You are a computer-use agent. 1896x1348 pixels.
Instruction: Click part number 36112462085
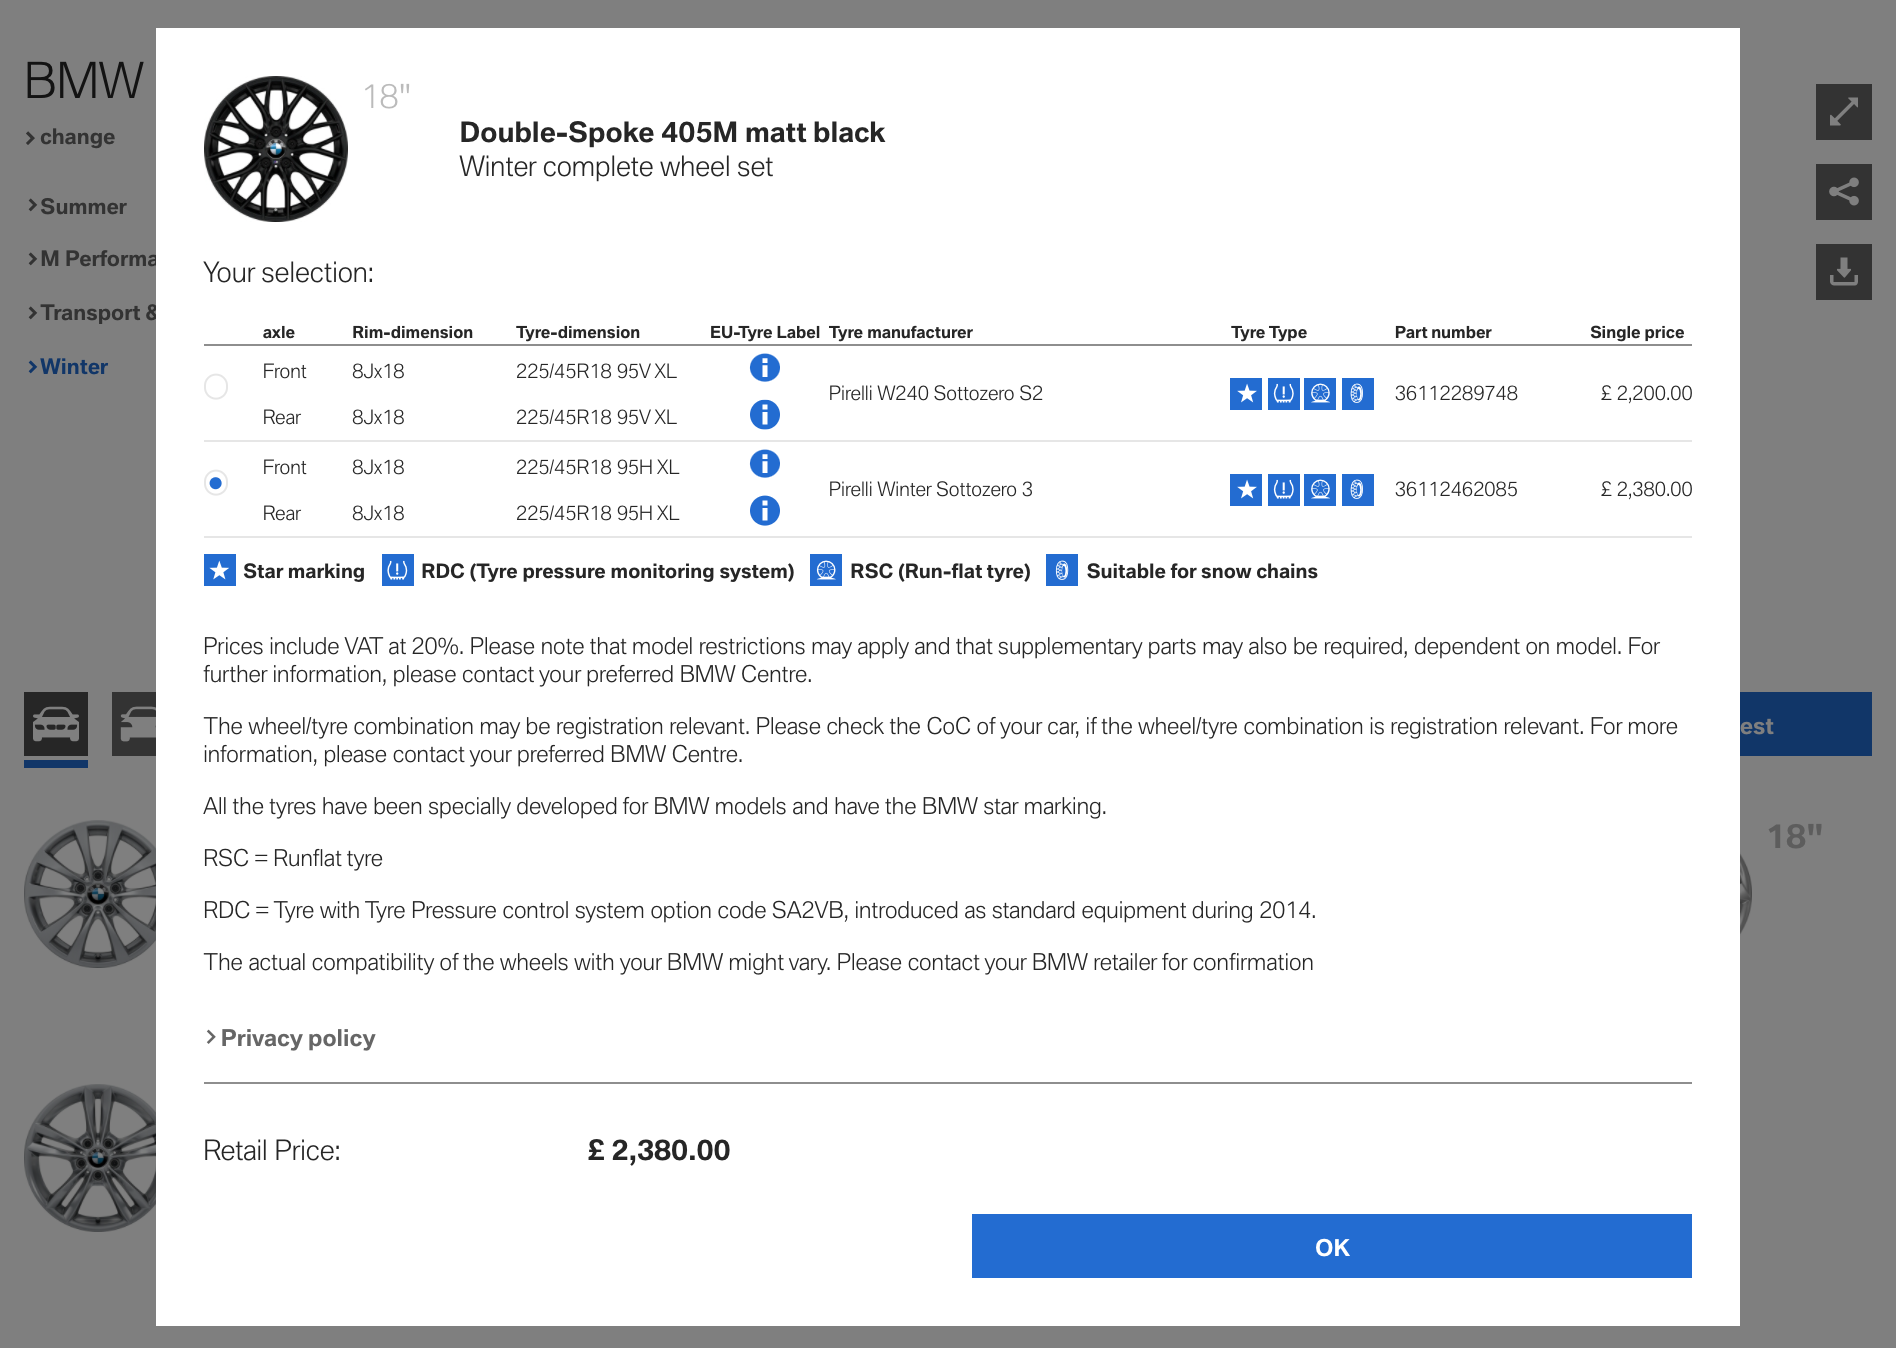click(x=1456, y=489)
